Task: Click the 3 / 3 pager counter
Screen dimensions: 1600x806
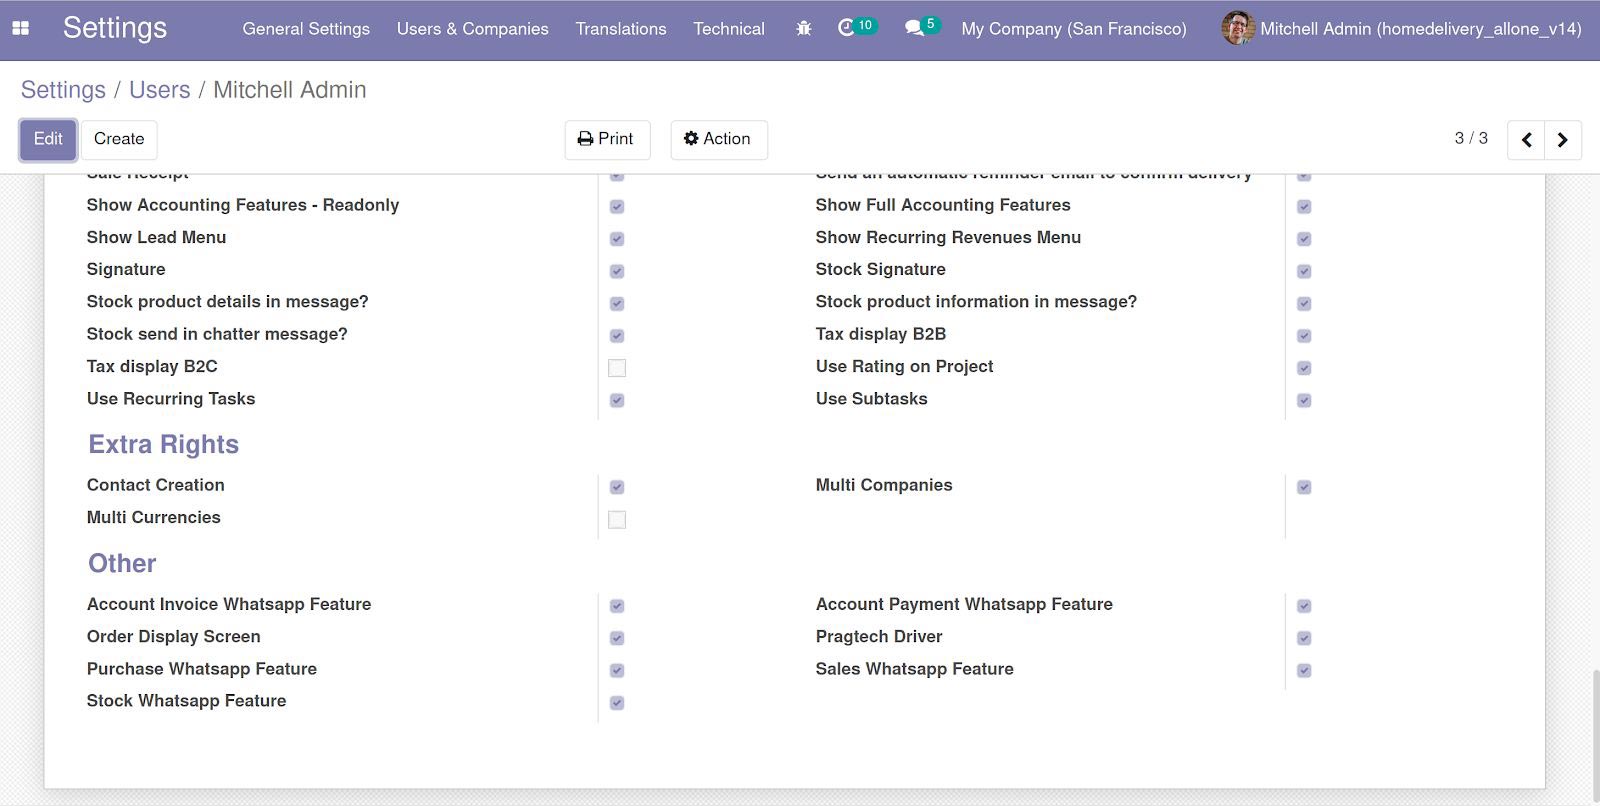Action: (1471, 138)
